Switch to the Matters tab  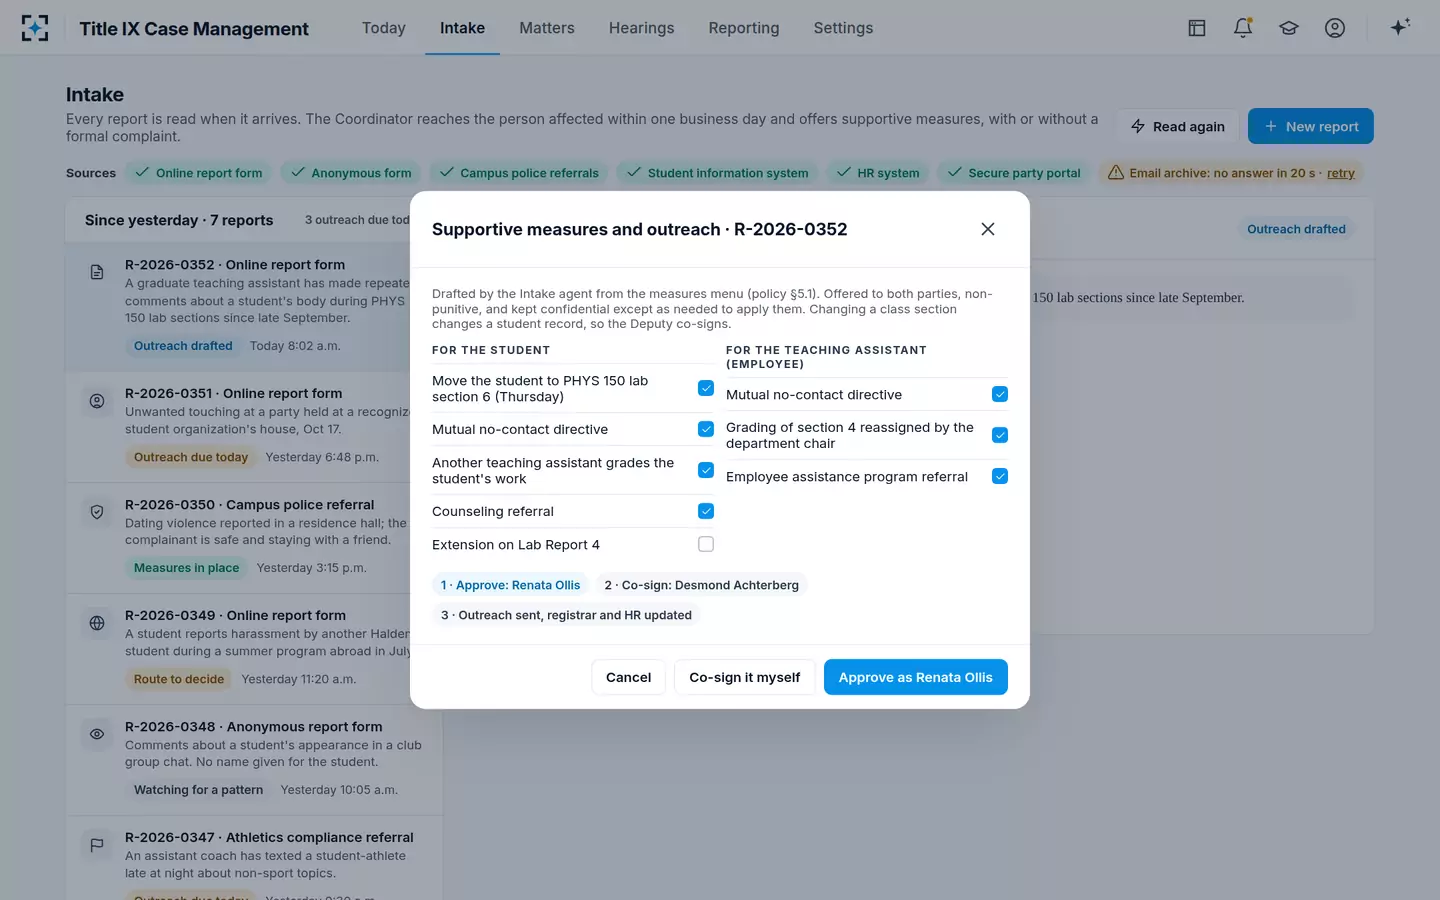point(547,28)
